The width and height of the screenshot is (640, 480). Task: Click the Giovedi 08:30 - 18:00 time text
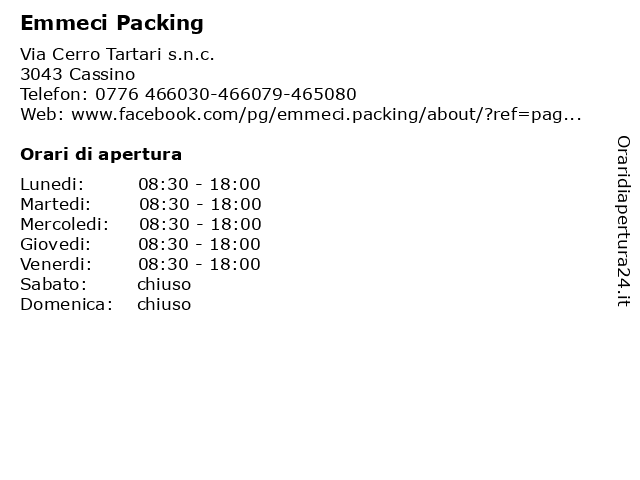(199, 244)
